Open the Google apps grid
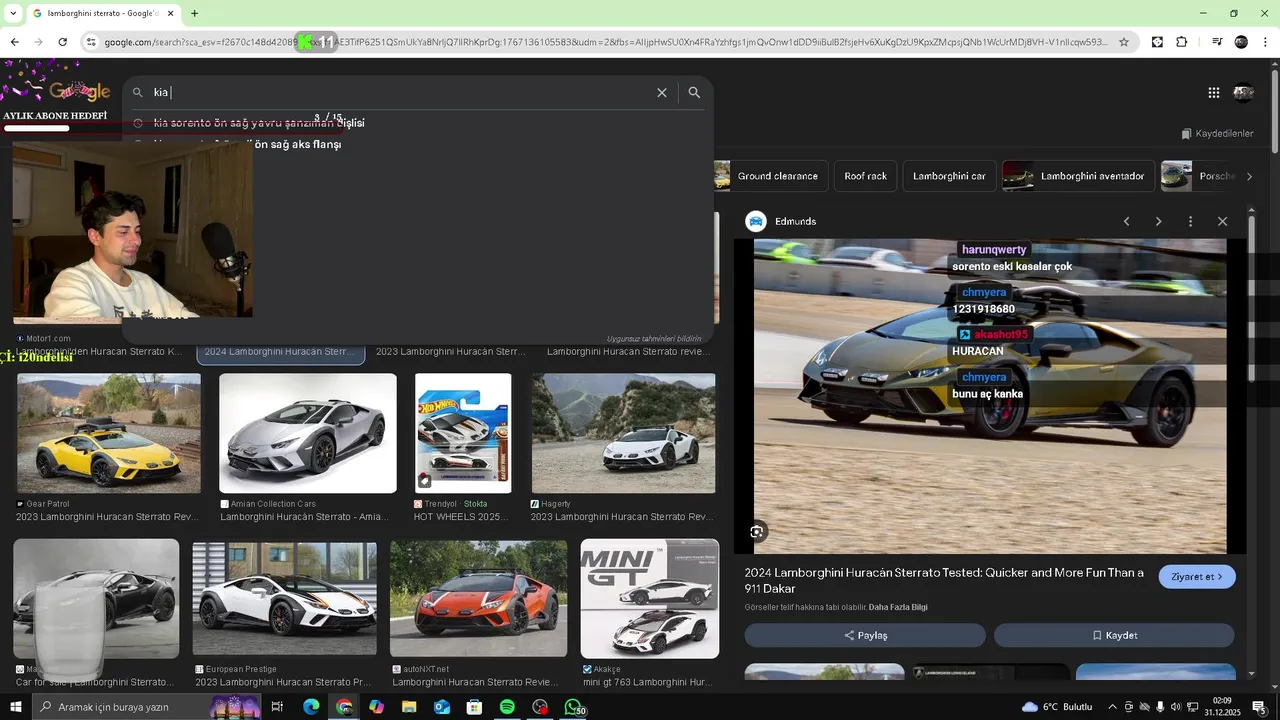Viewport: 1280px width, 720px height. tap(1213, 92)
